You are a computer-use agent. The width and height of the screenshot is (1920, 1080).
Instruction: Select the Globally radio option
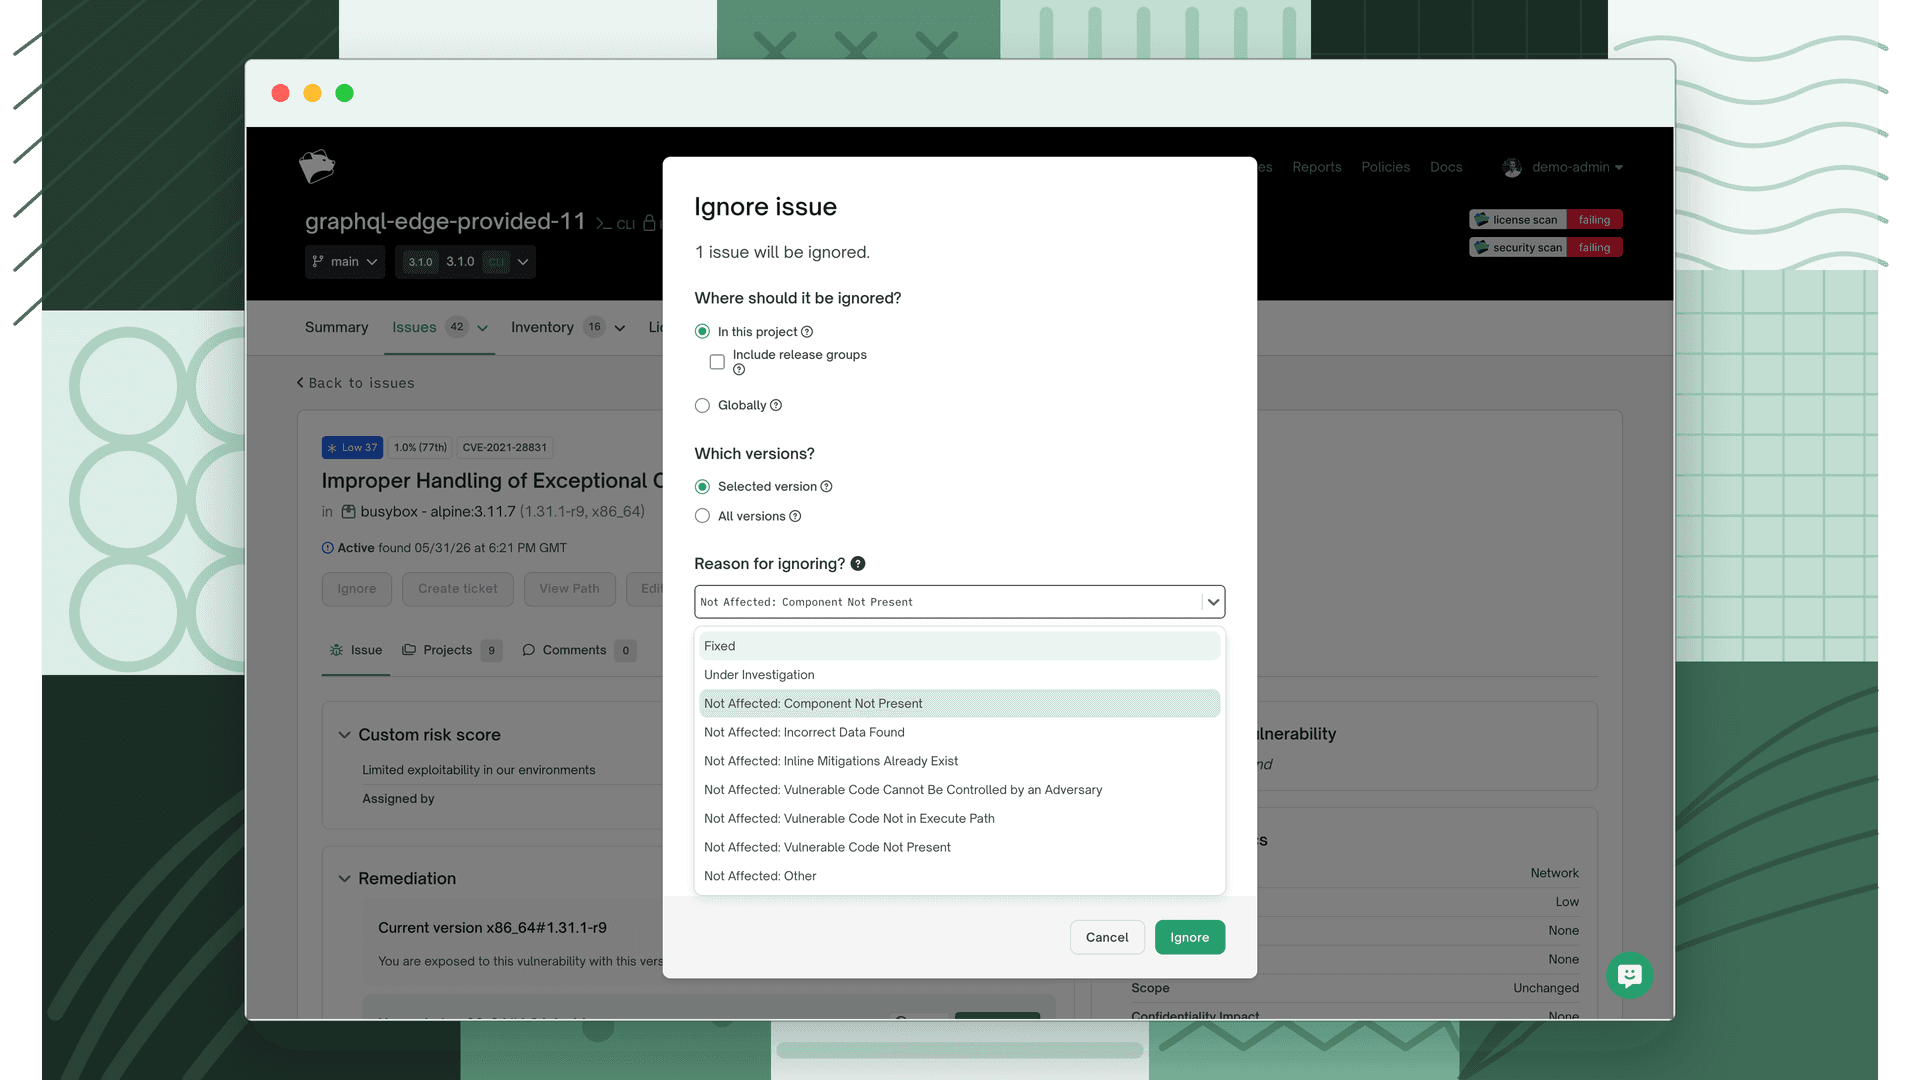coord(702,405)
